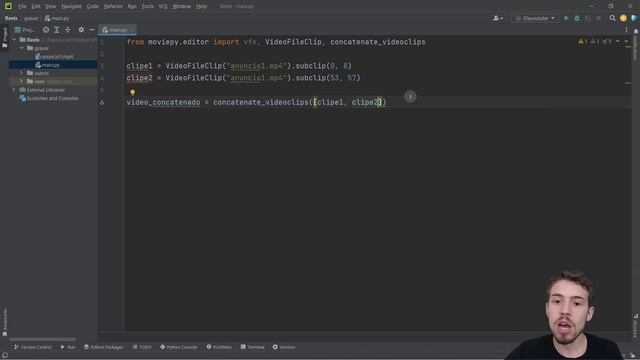Click the Select Opened File target icon
The width and height of the screenshot is (640, 360).
(x=46, y=30)
